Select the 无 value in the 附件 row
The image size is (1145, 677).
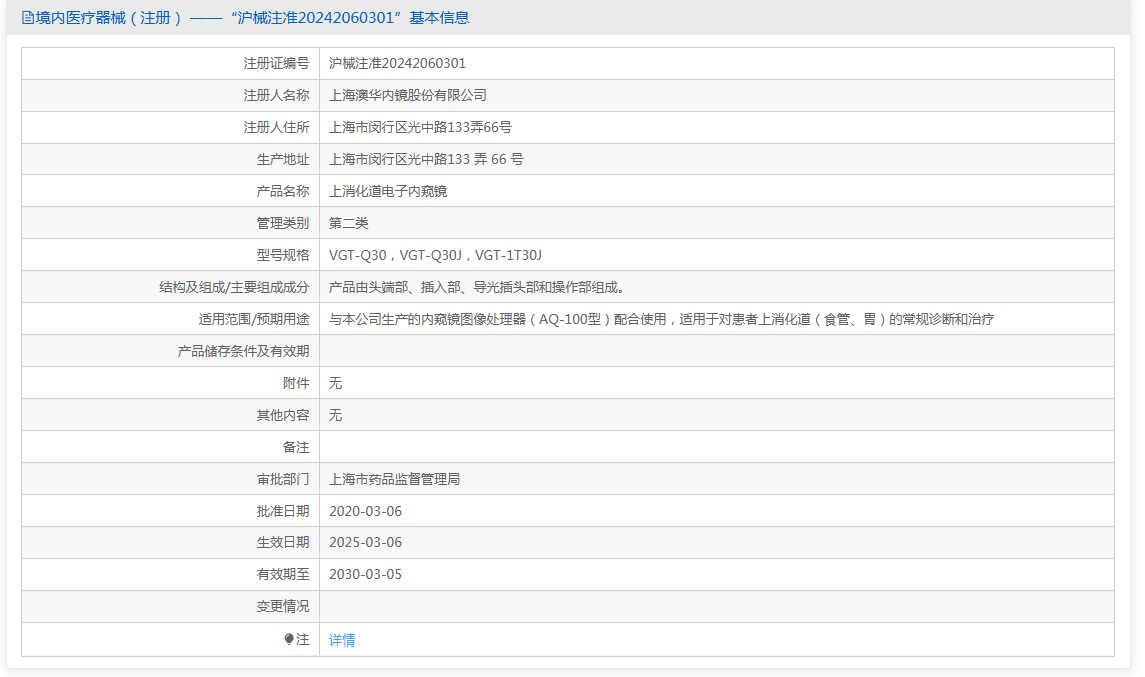[x=335, y=383]
